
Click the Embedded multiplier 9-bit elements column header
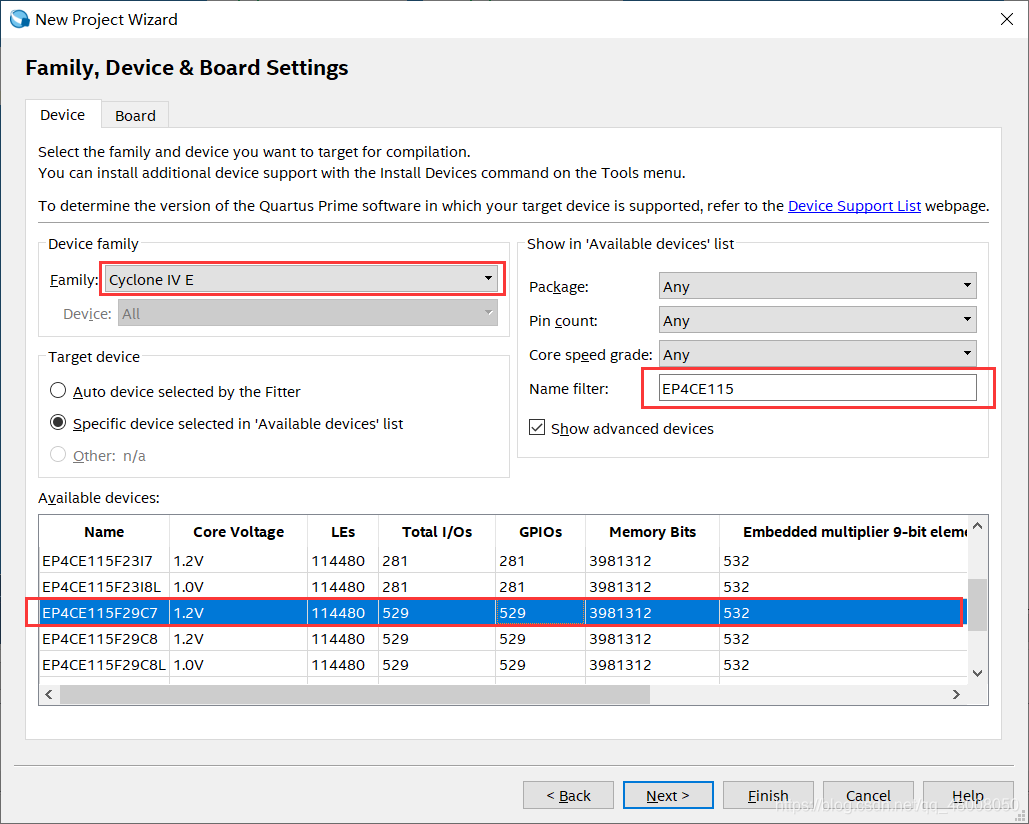click(843, 532)
